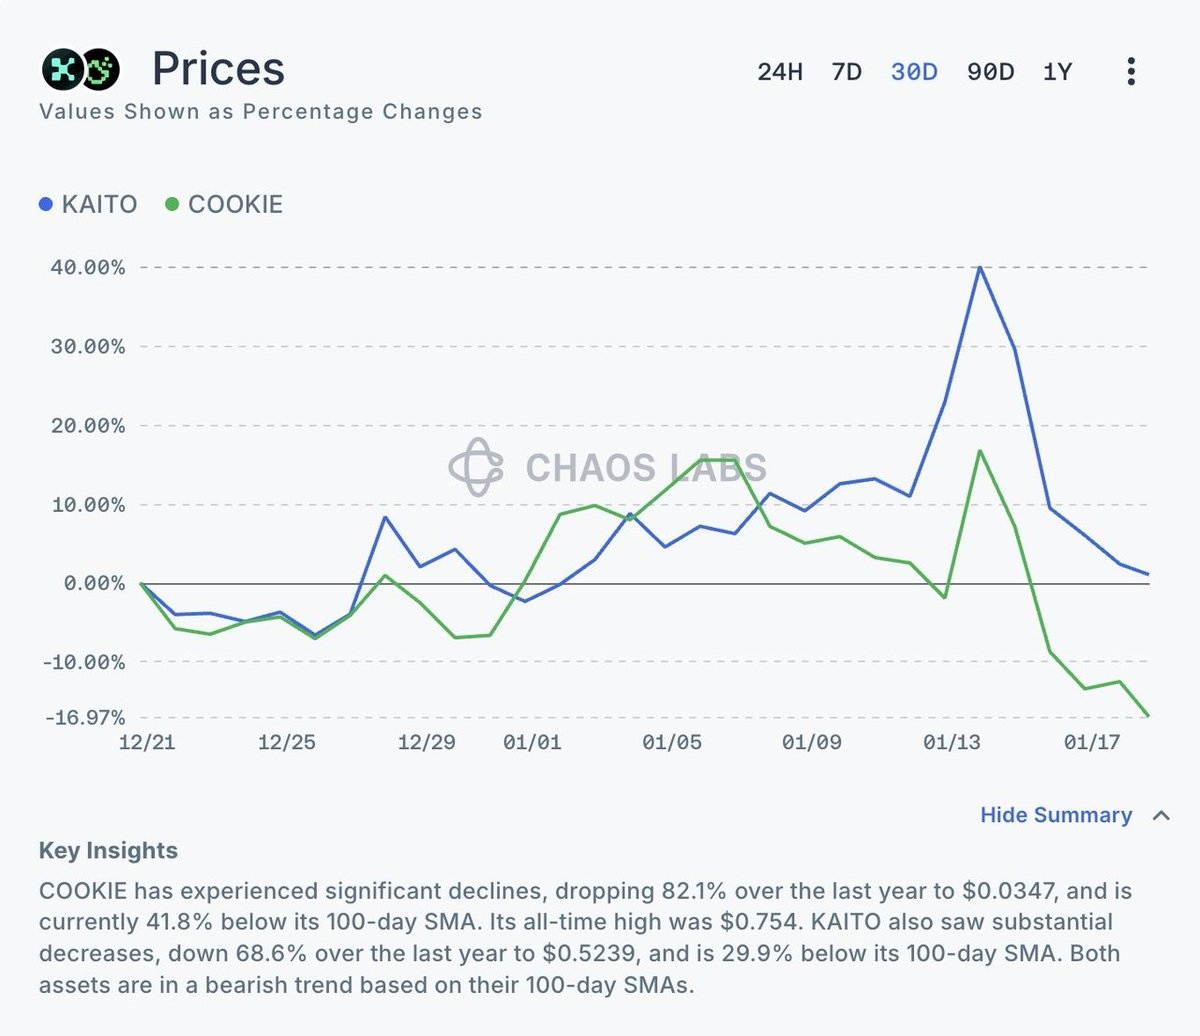Screen dimensions: 1200x1036
Task: Switch to the 1Y time range
Action: (x=1057, y=72)
